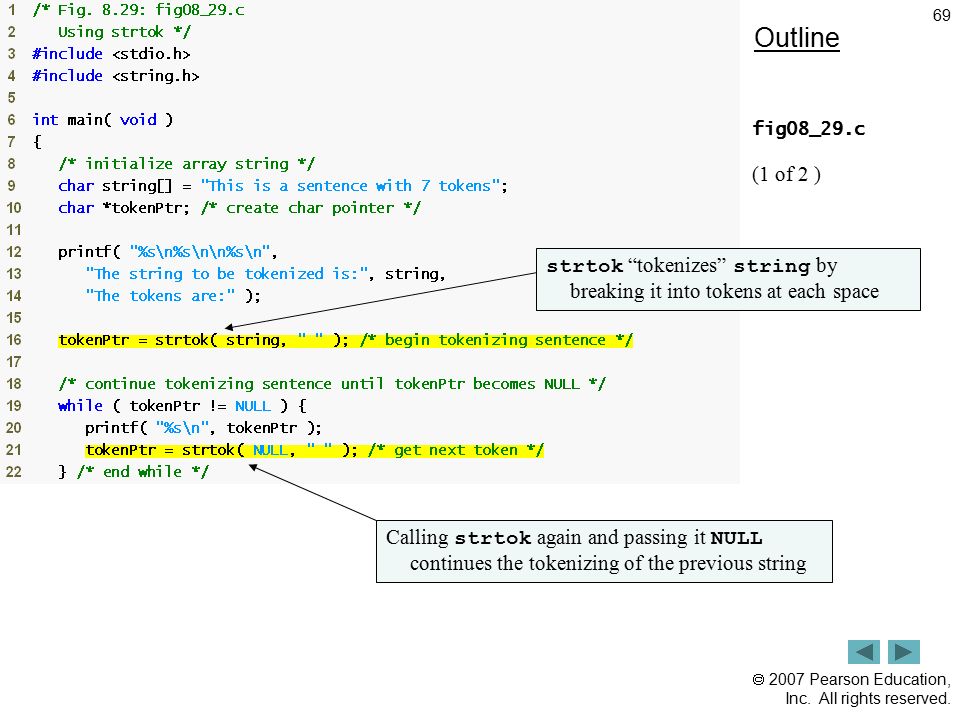Click the 2007 Pearson Education copyright text
Image resolution: width=960 pixels, height=720 pixels.
click(851, 689)
